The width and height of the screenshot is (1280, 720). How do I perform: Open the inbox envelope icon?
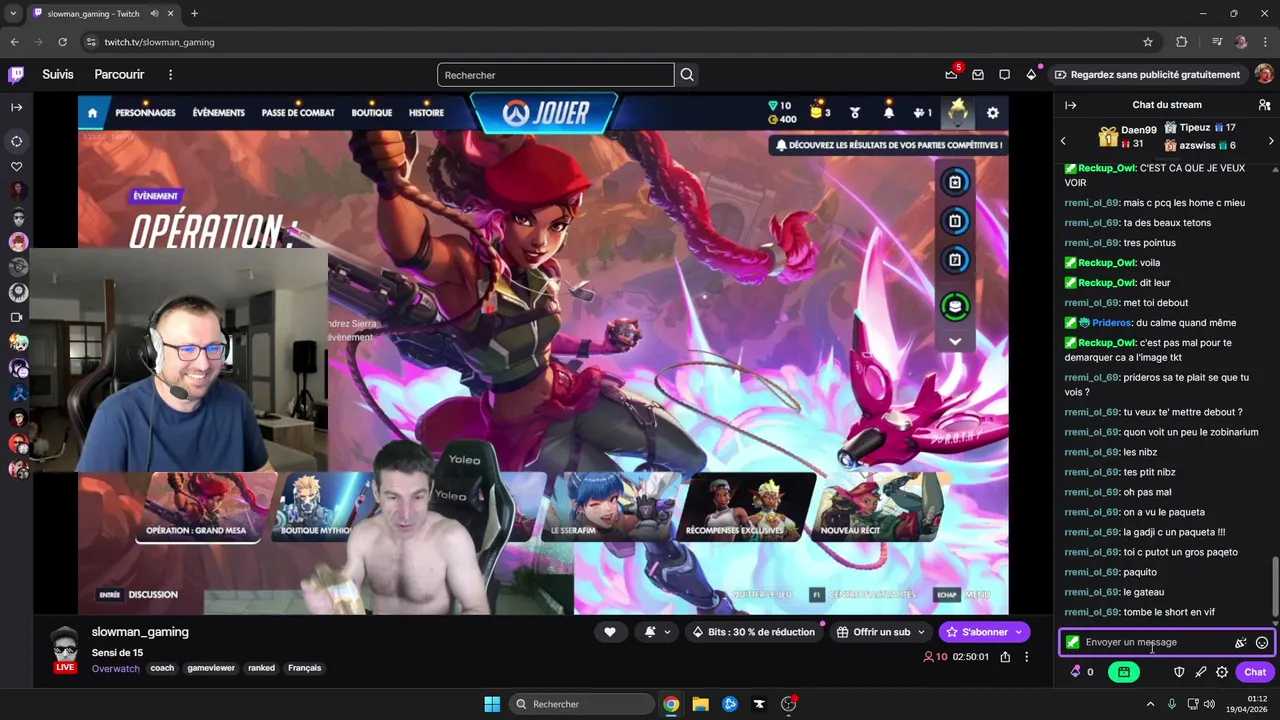[x=978, y=75]
